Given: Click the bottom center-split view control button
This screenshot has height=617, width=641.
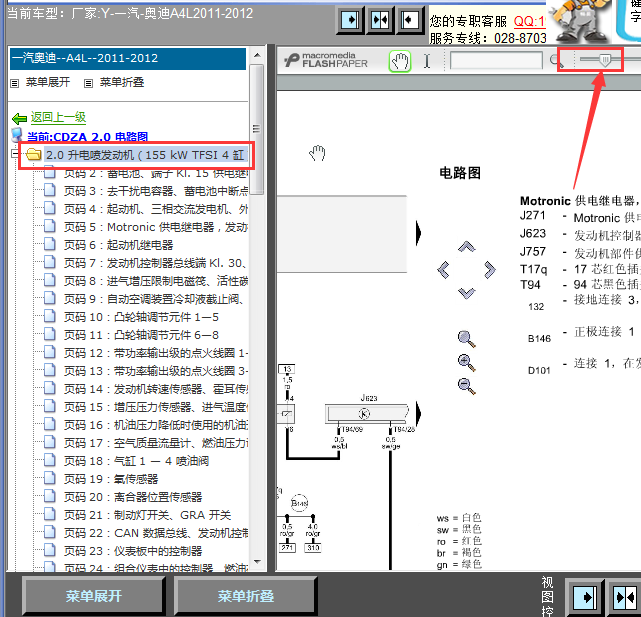Looking at the screenshot, I should [625, 597].
